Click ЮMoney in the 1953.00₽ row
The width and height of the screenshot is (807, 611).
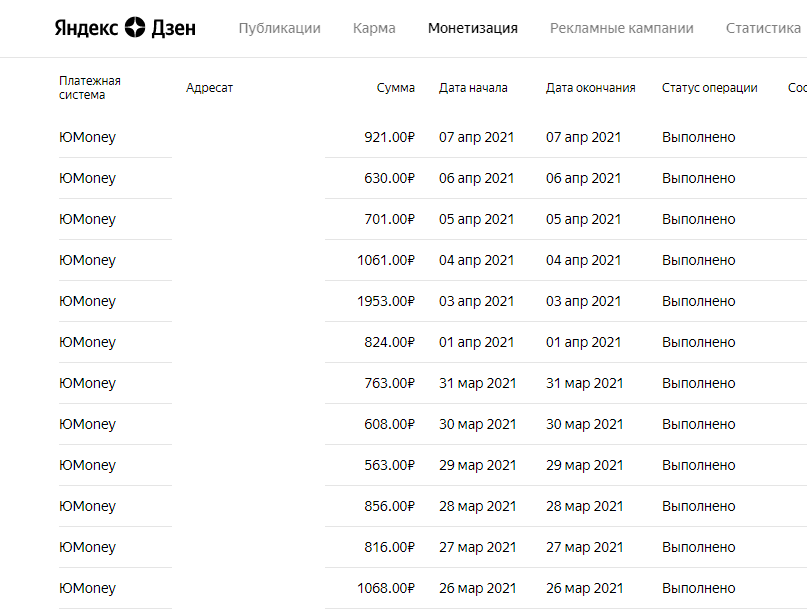pos(87,301)
